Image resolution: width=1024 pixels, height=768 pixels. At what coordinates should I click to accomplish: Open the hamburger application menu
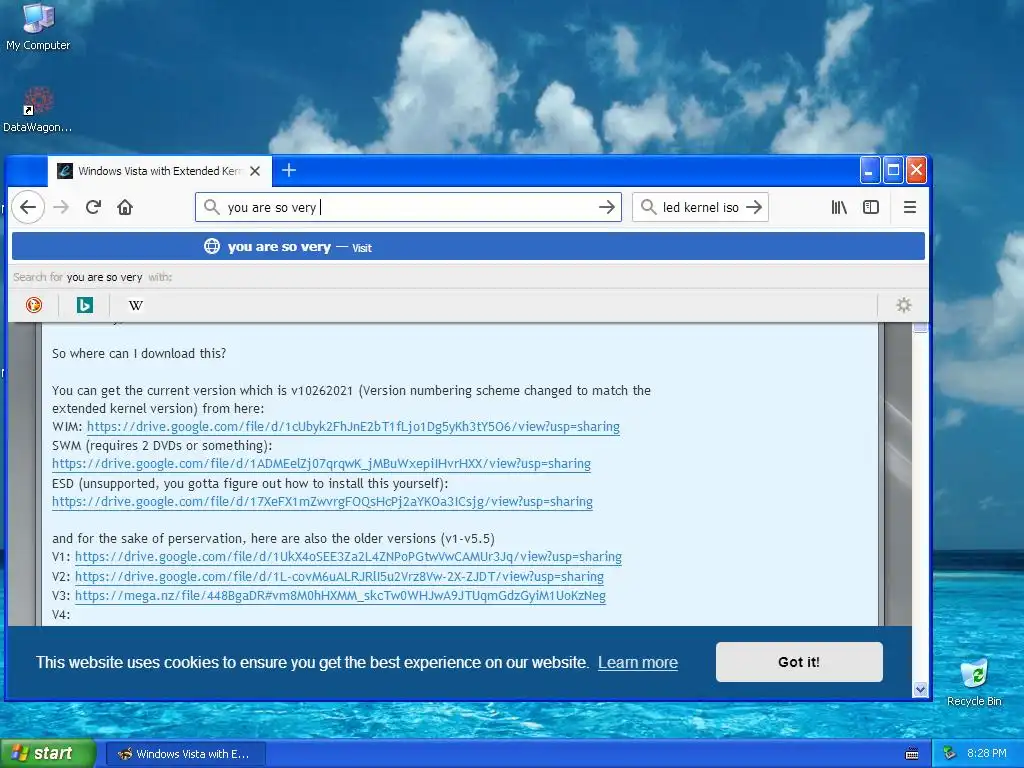click(x=909, y=207)
